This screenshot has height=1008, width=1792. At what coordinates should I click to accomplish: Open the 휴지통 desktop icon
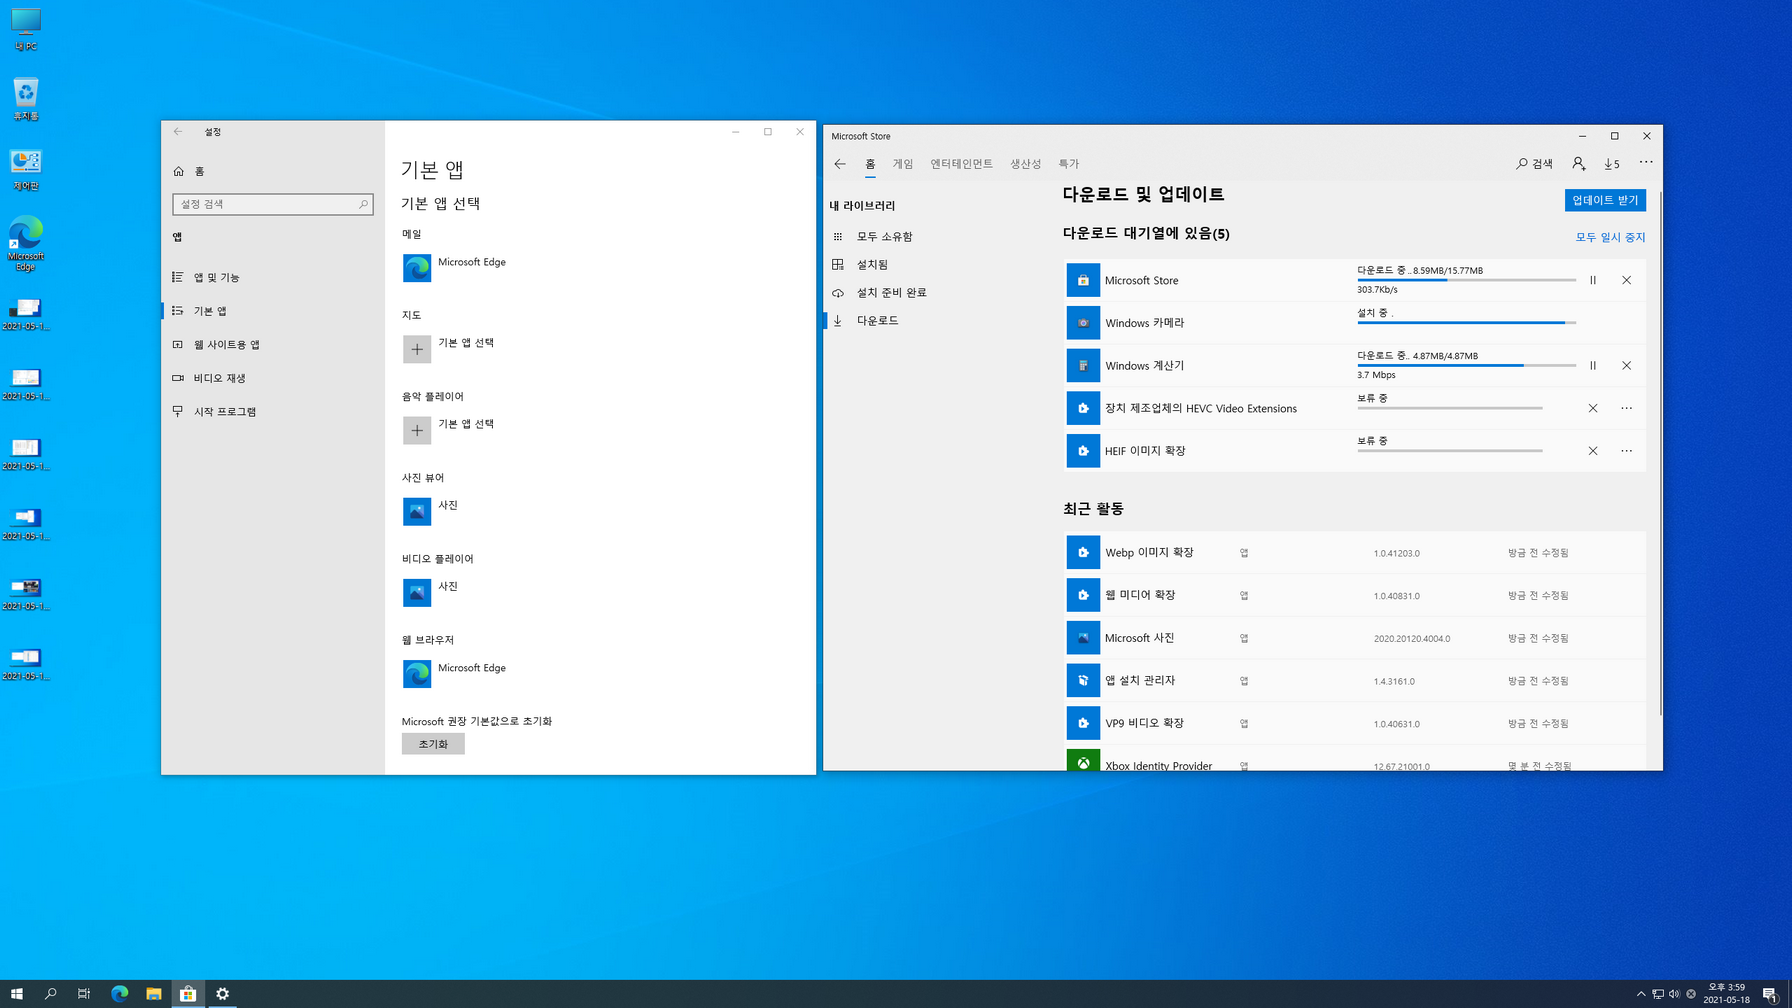[x=26, y=99]
